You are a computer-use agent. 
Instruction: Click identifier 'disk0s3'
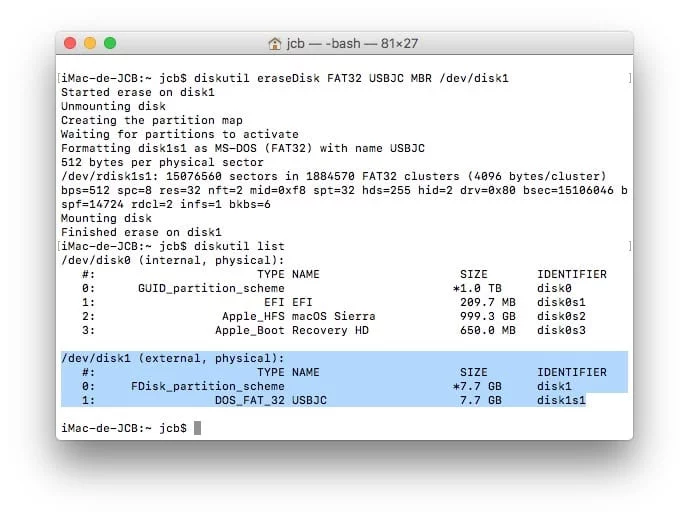pos(561,331)
